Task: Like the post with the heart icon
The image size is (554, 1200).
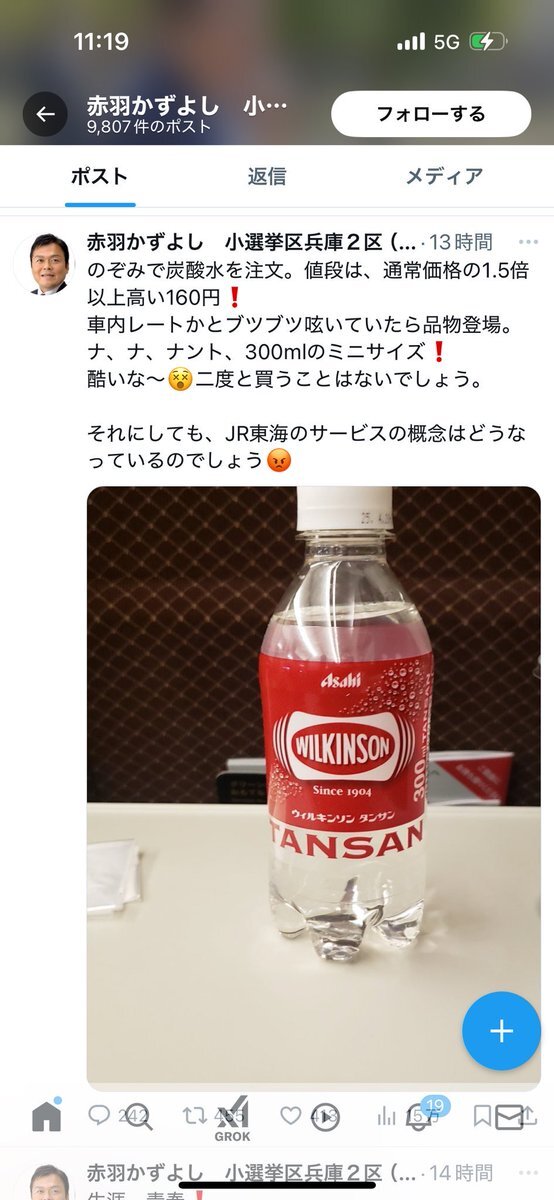Action: click(290, 1115)
